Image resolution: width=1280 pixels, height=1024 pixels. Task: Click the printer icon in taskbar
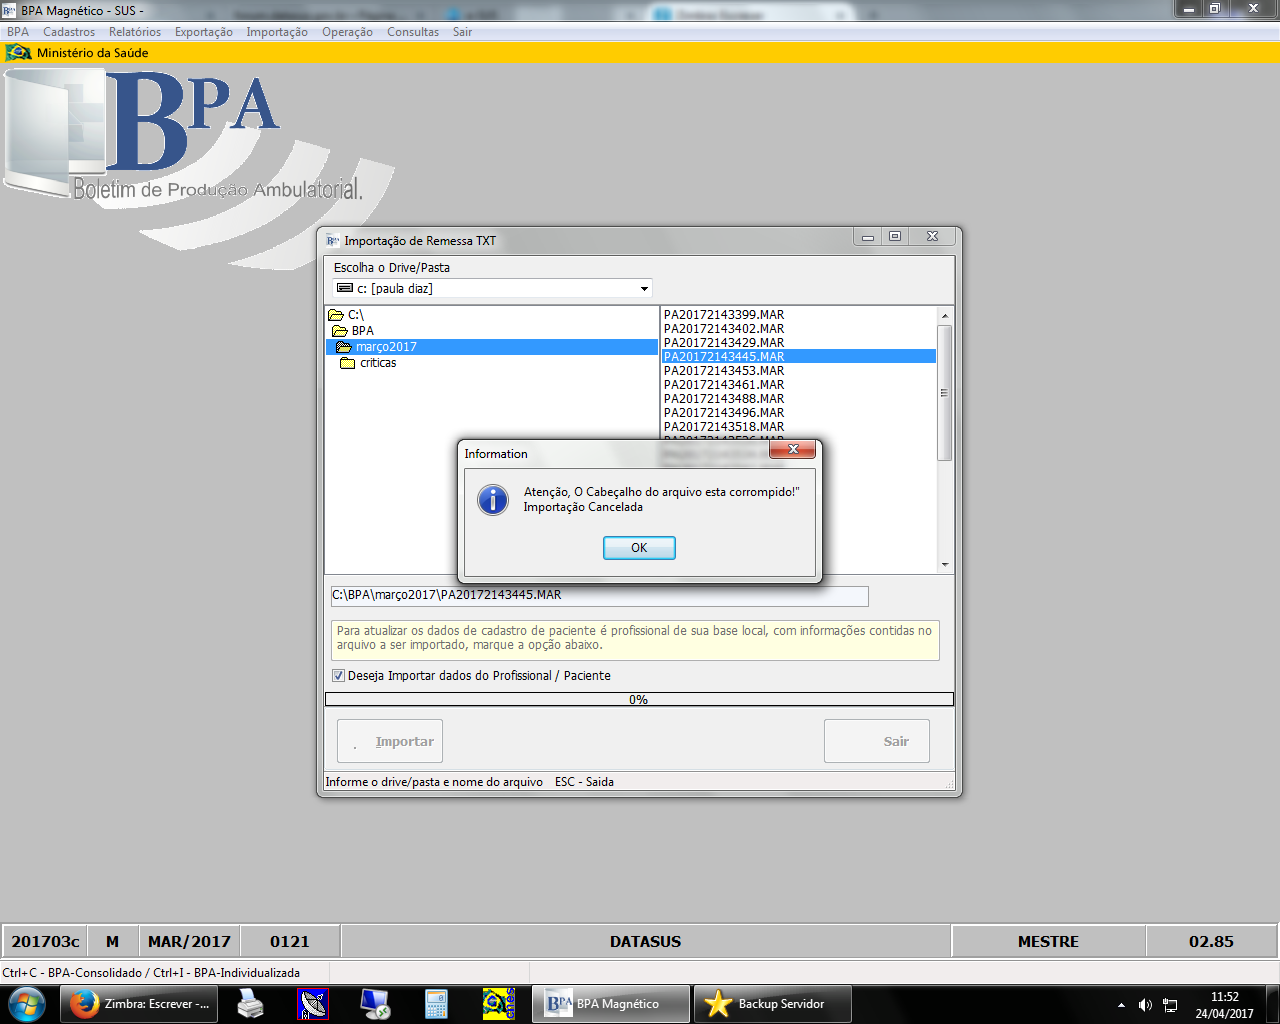pos(250,1004)
